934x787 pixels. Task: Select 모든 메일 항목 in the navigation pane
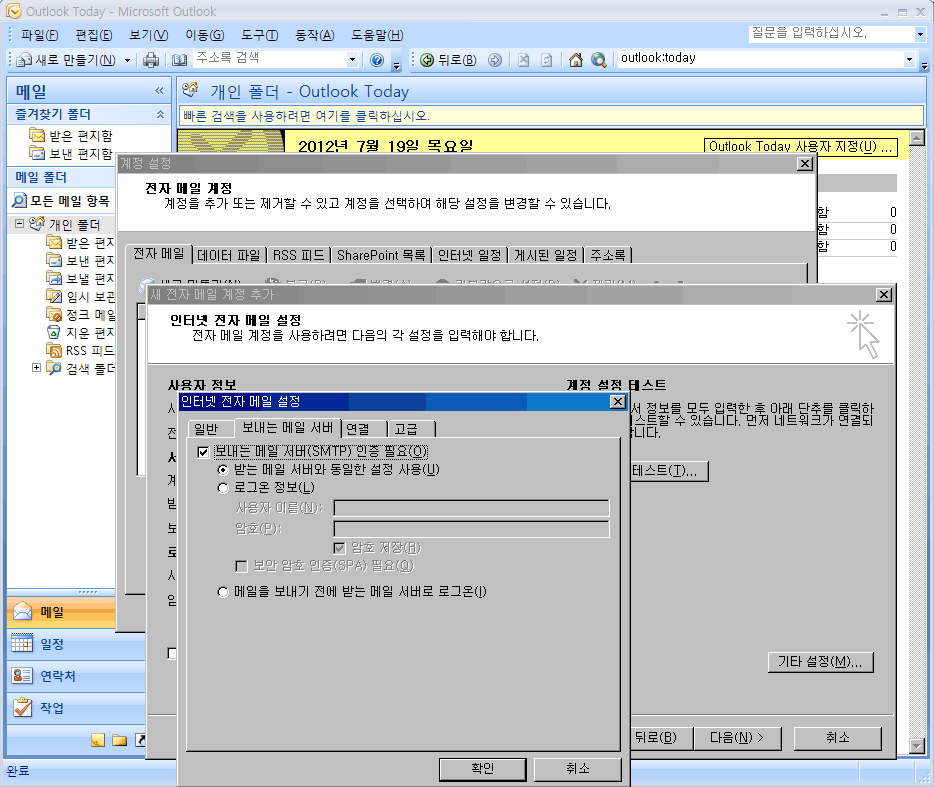[x=61, y=201]
